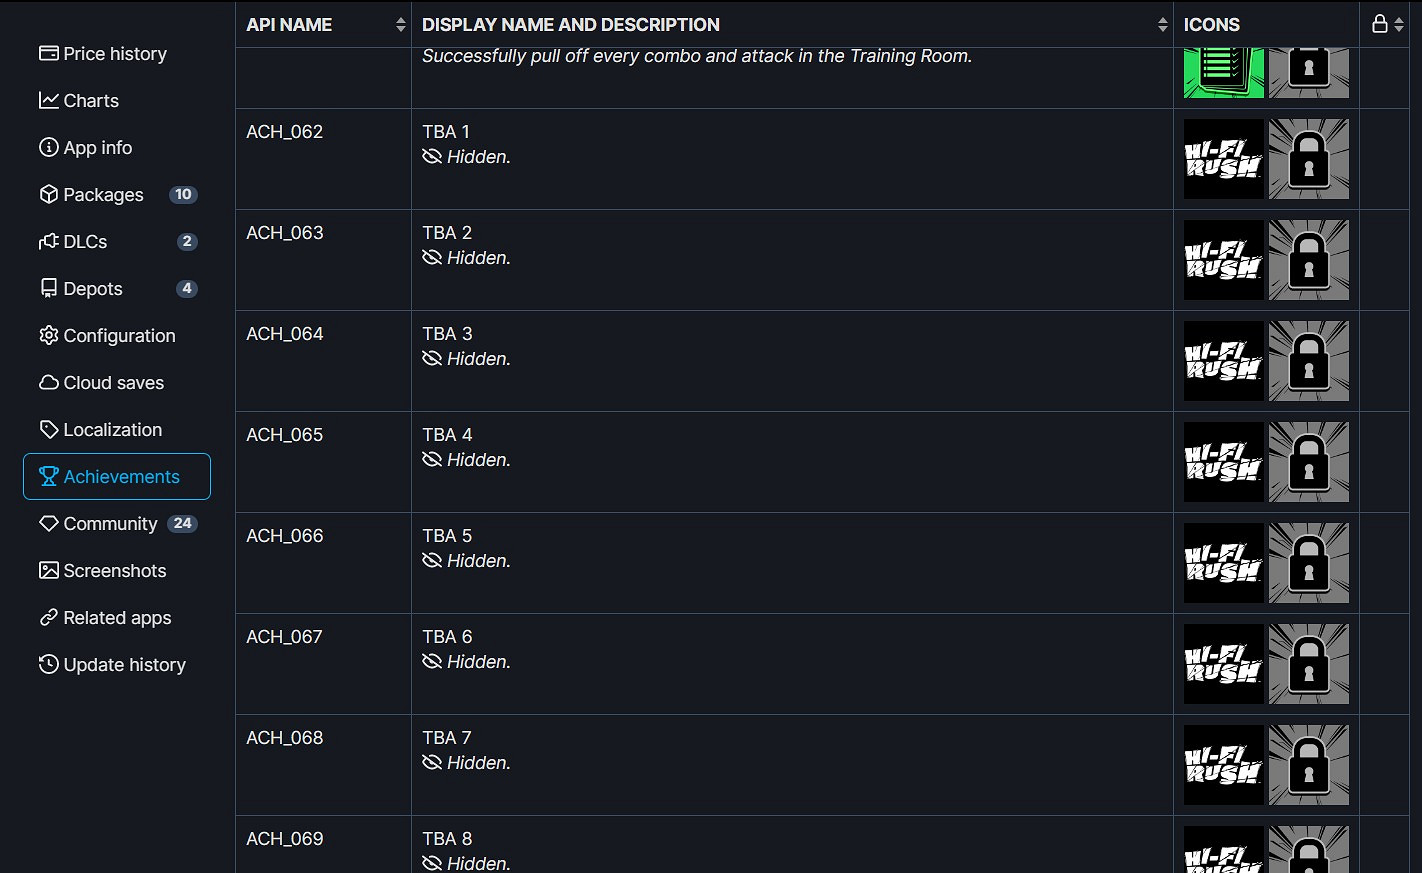Open the Charts section

point(79,101)
